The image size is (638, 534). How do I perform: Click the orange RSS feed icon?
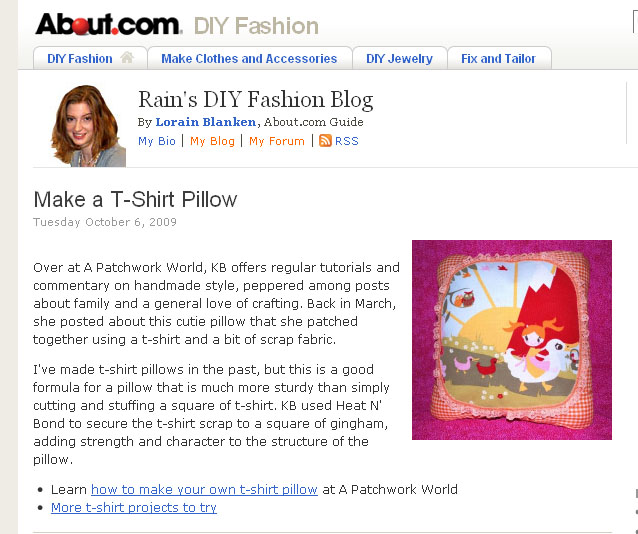(325, 141)
